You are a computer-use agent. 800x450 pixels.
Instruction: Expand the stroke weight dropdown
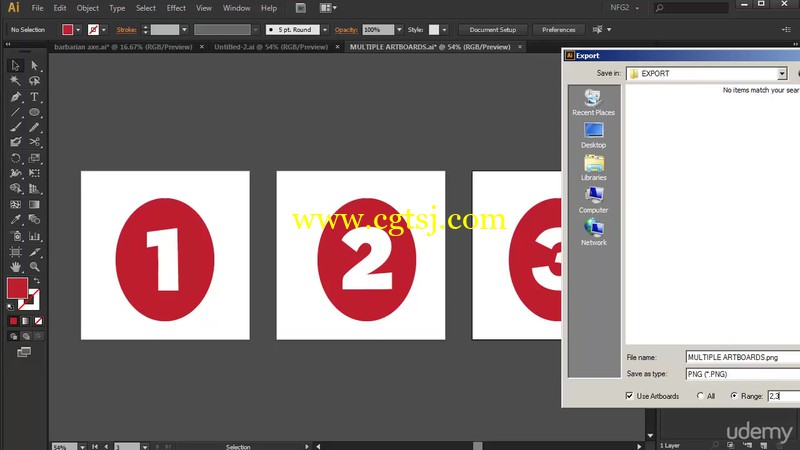[x=185, y=30]
